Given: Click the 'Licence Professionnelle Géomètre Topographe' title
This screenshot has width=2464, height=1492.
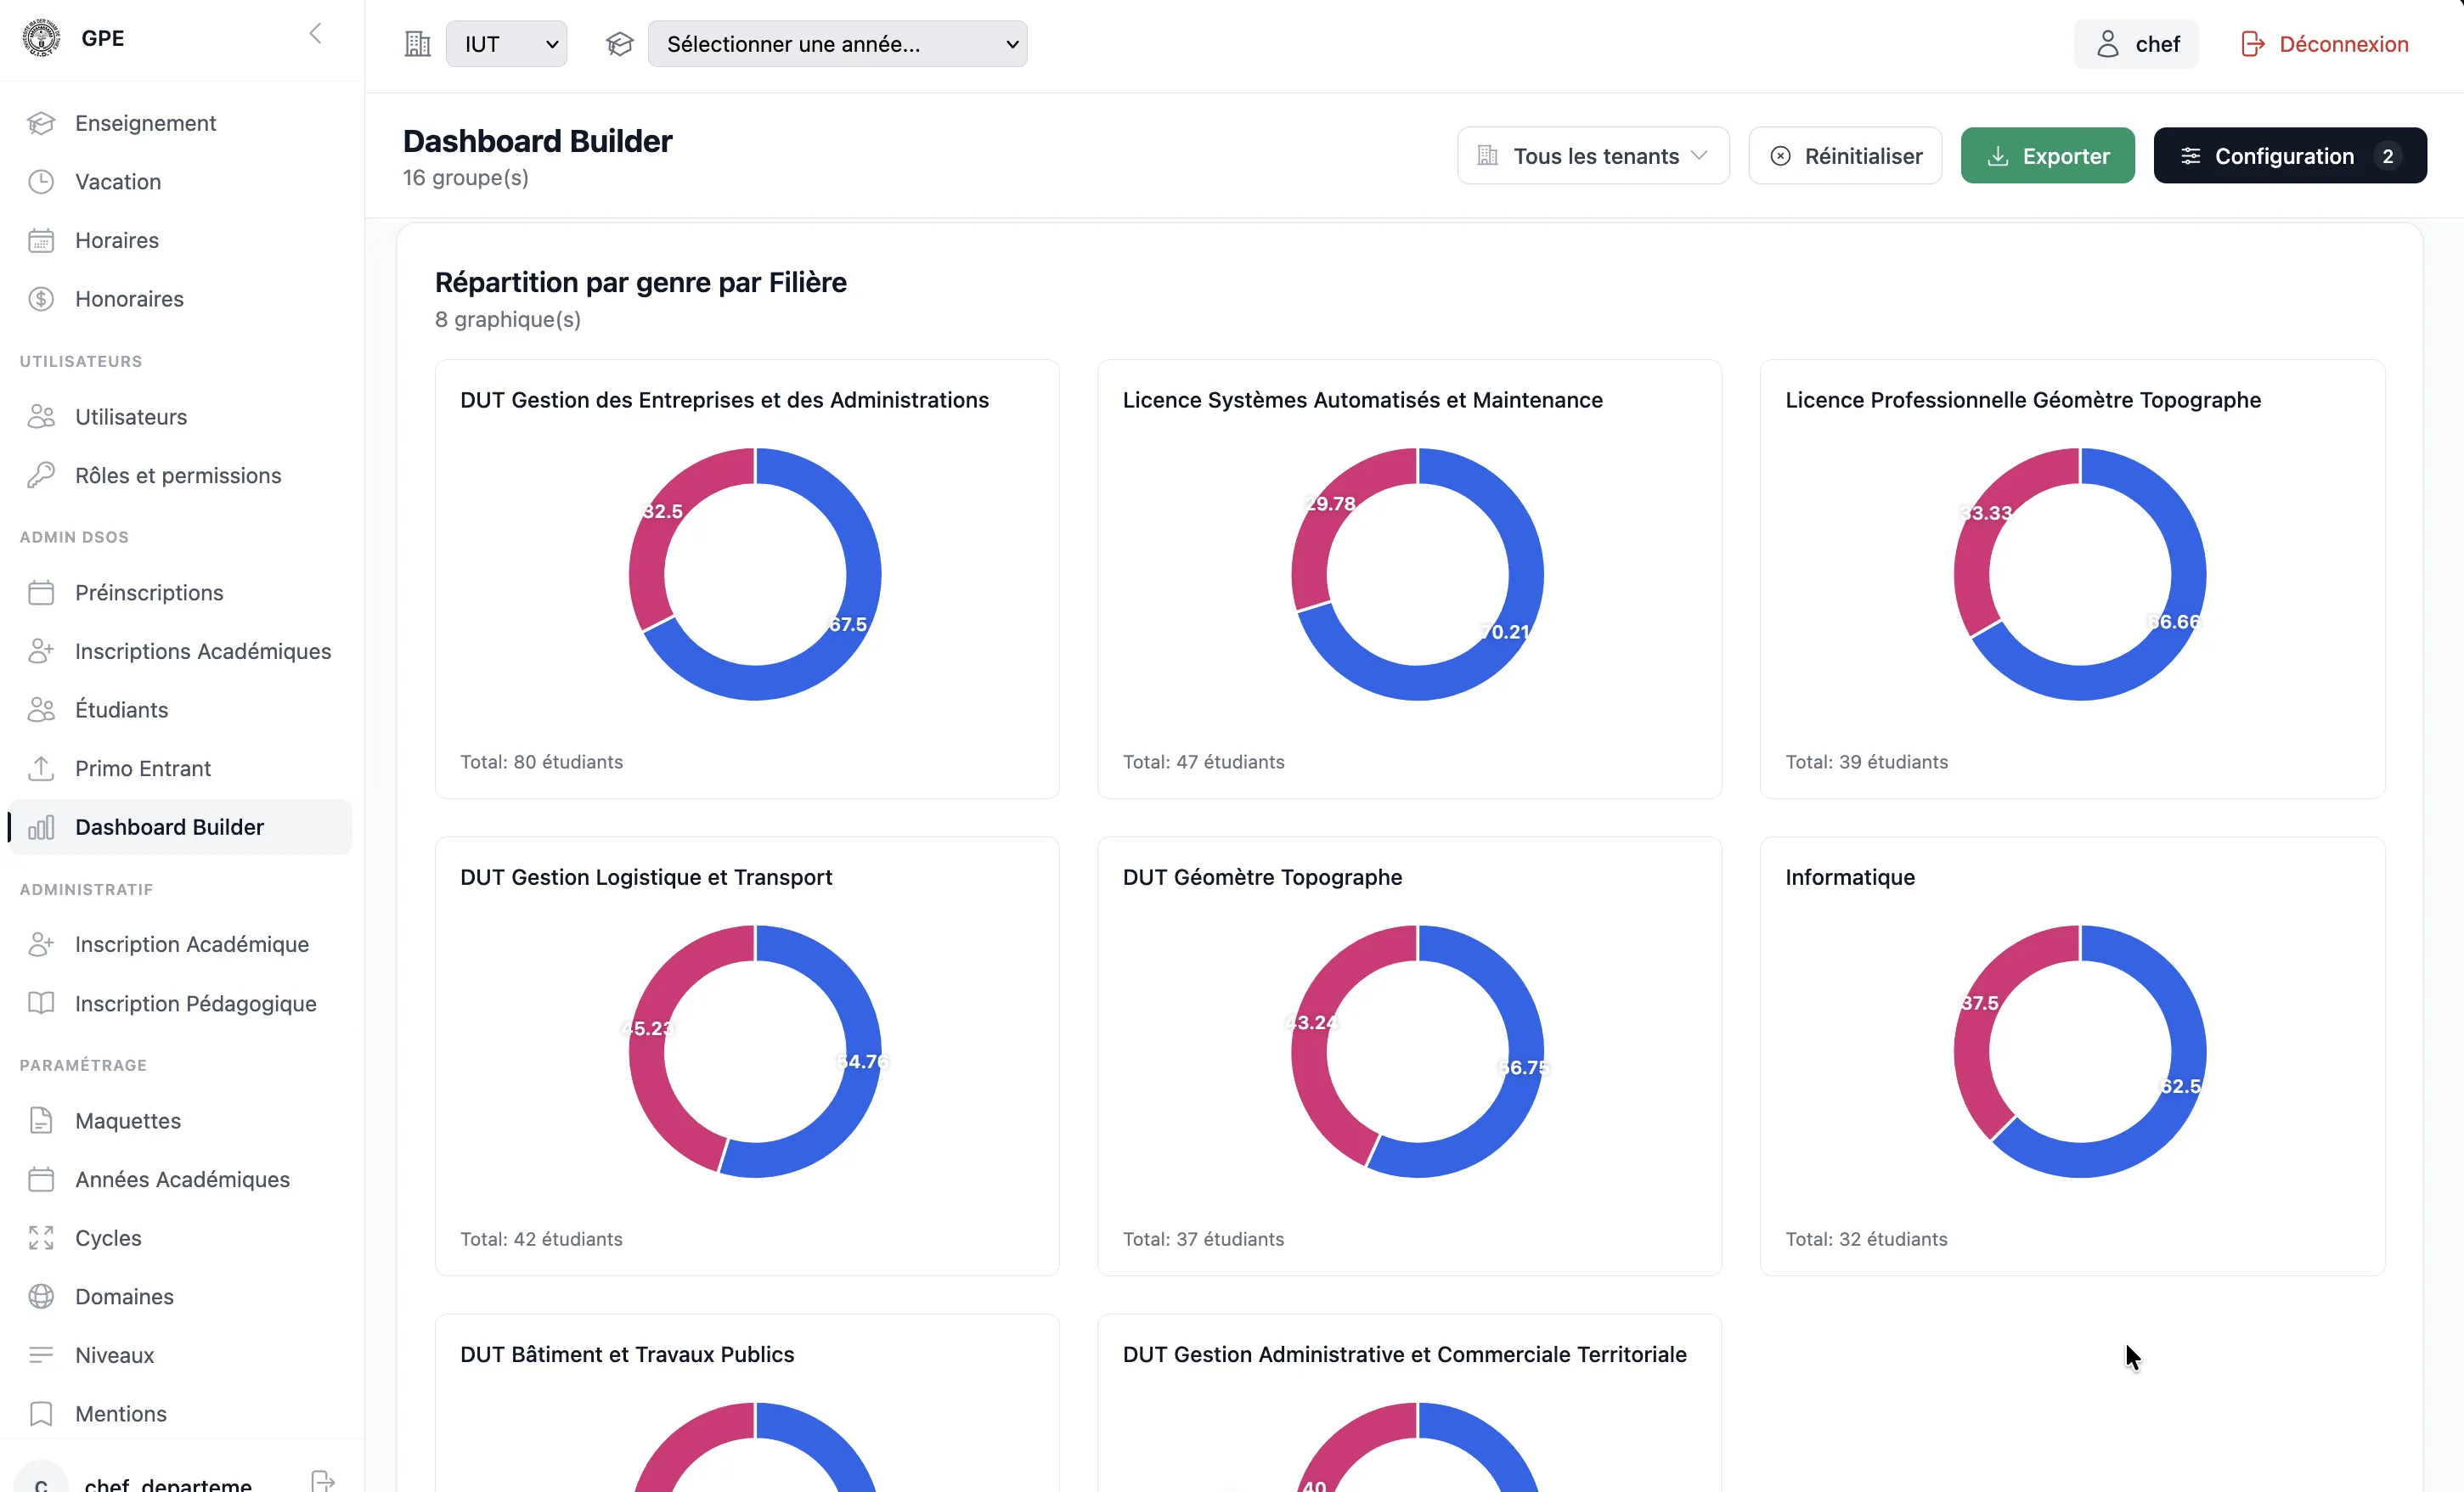Looking at the screenshot, I should coord(2023,400).
